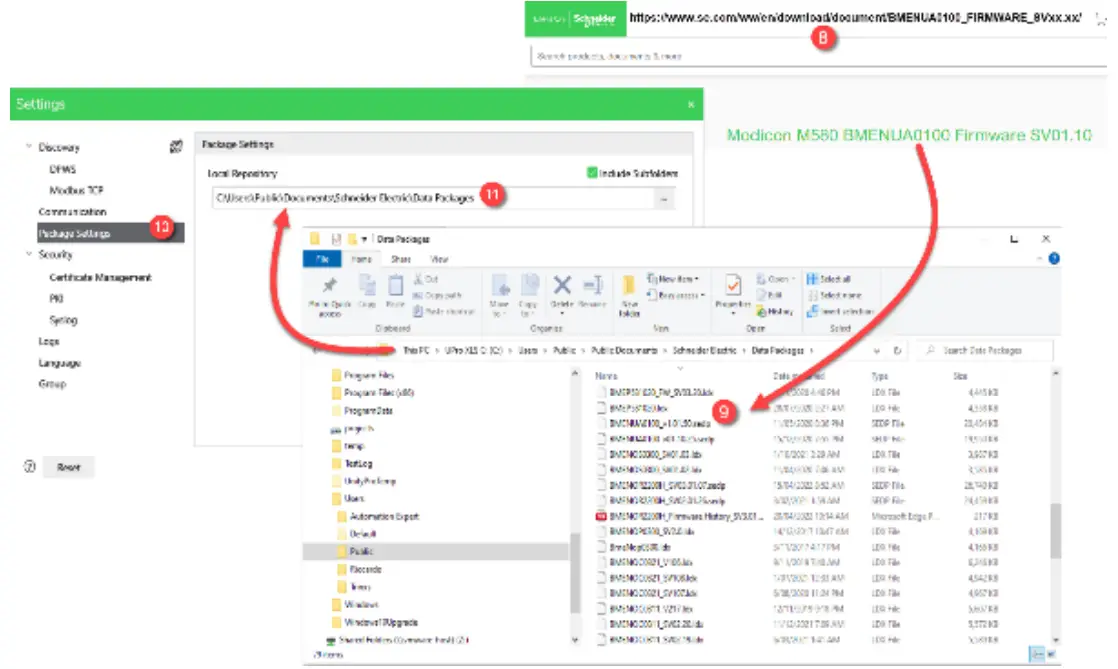The image size is (1118, 669).
Task: Click Select all in the ribbon
Action: pyautogui.click(x=829, y=279)
